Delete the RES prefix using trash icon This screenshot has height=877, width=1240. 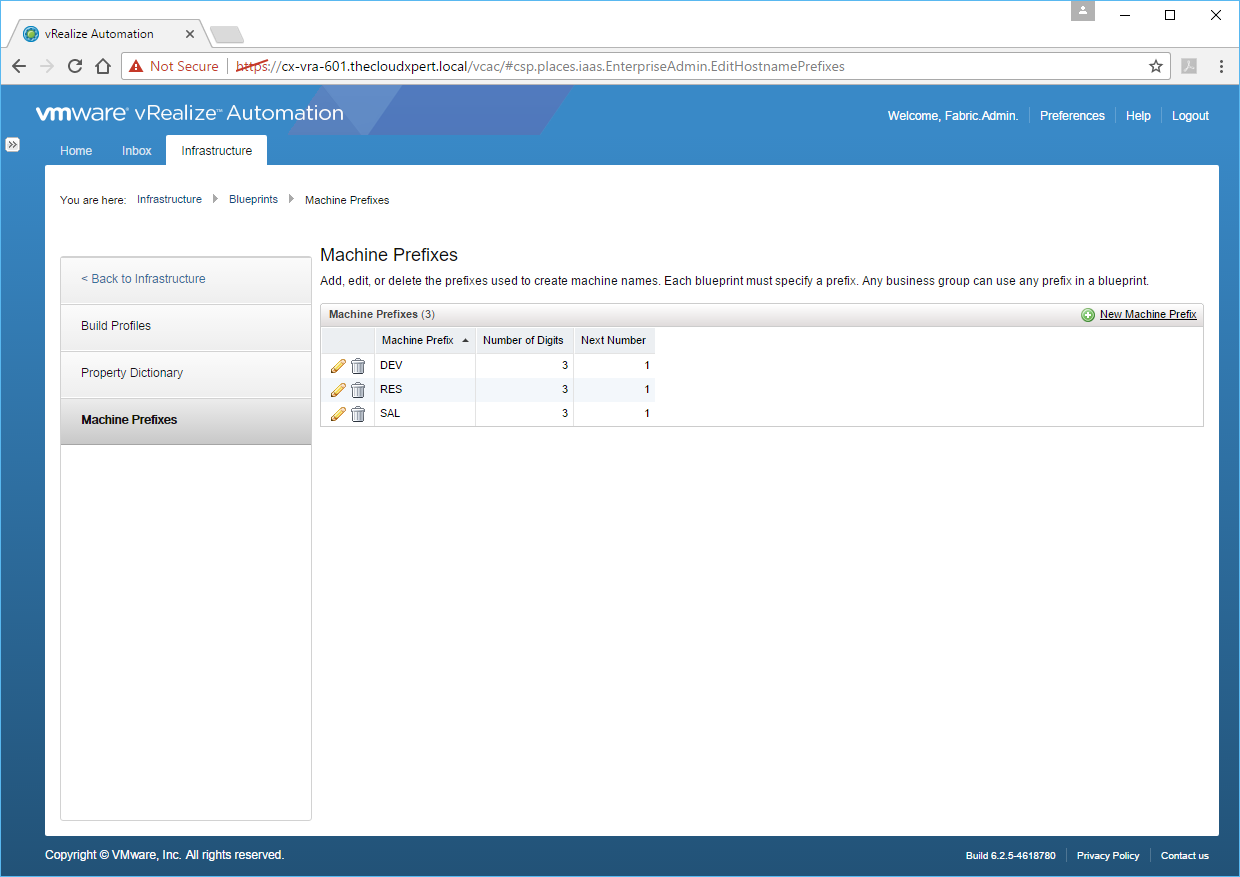click(x=358, y=390)
